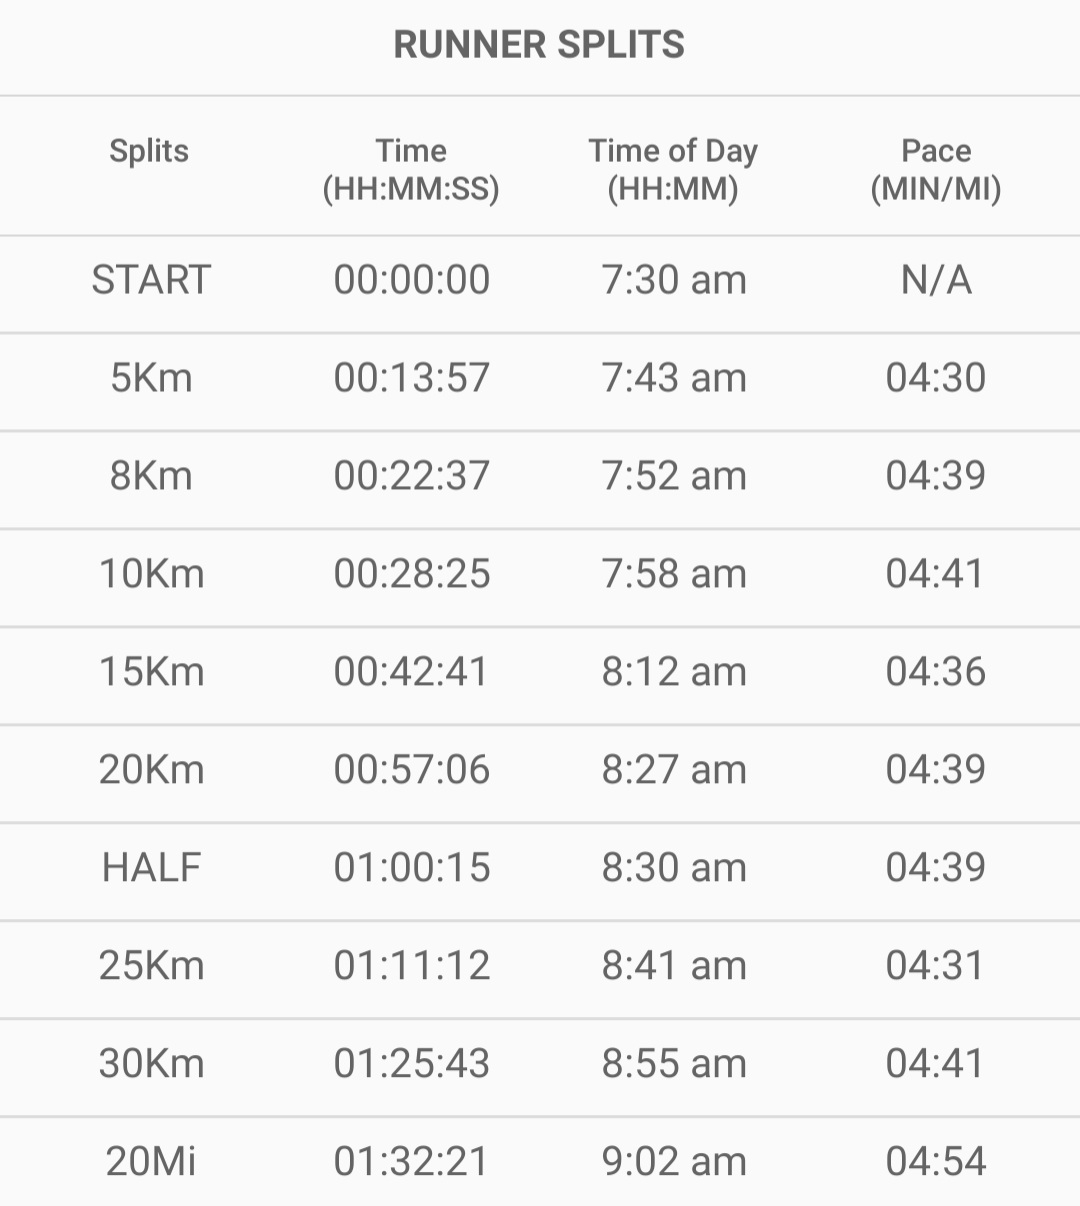Viewport: 1080px width, 1206px height.
Task: Select the 20Mi split label
Action: 151,1162
